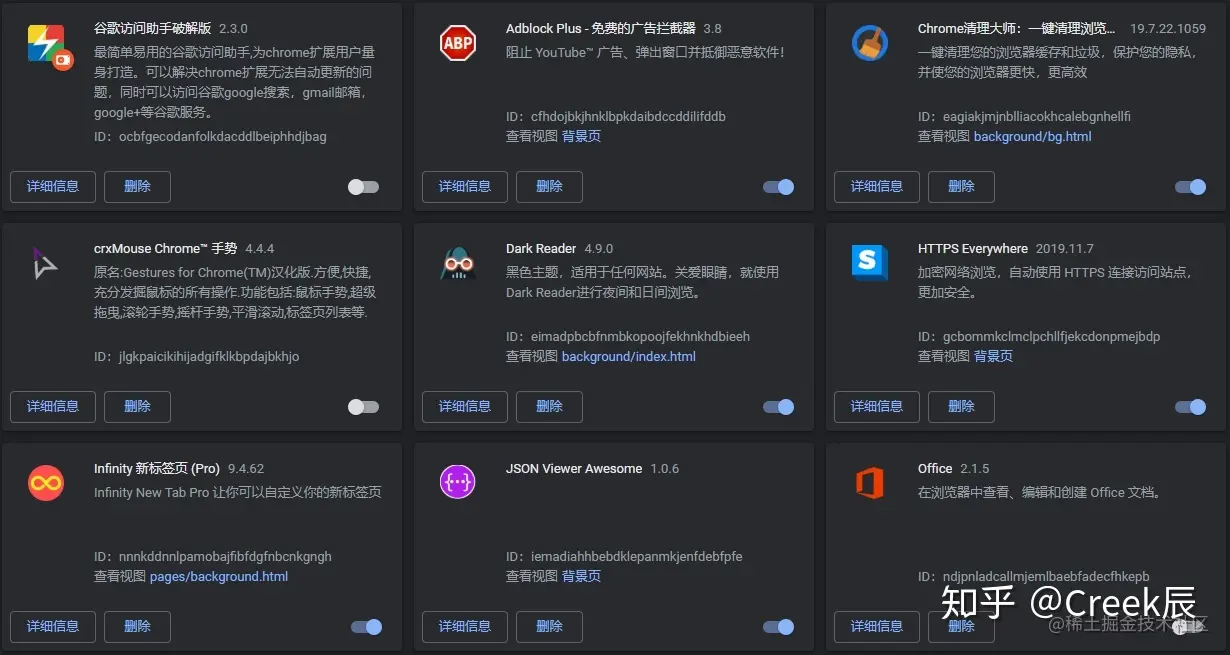Open 详细信息 for 谷歌访问助手破解版

click(53, 186)
